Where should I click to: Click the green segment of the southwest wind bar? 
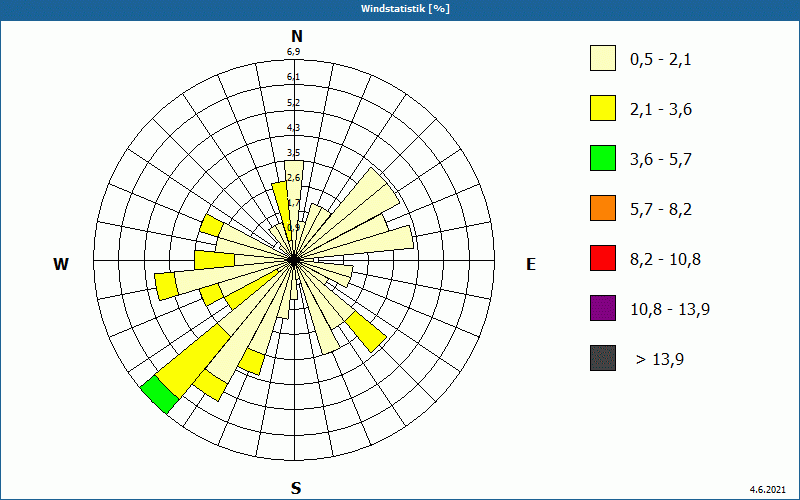[x=160, y=395]
